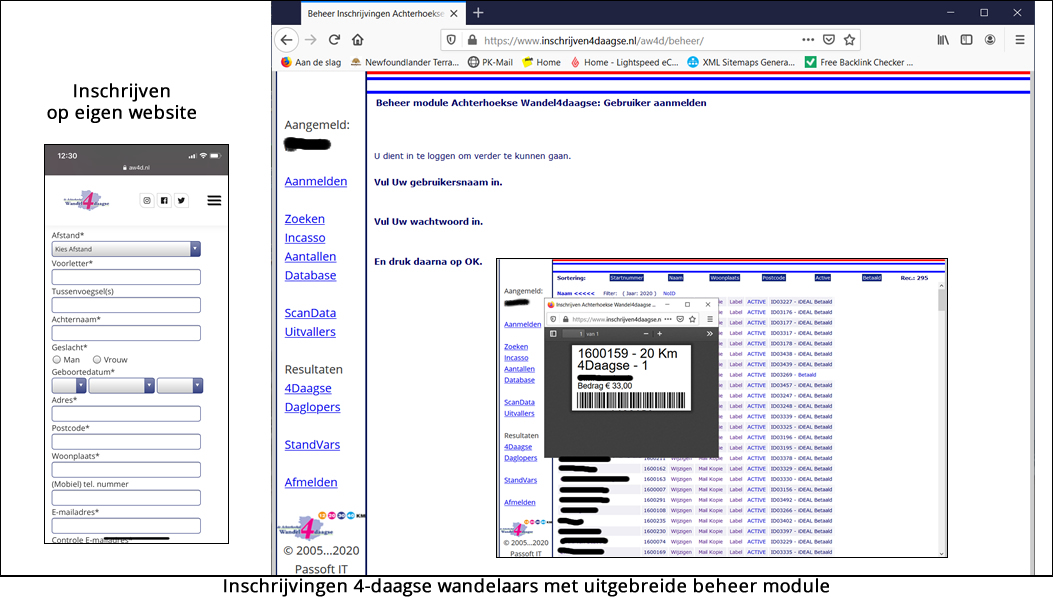Image resolution: width=1053 pixels, height=600 pixels.
Task: Bookmark star in label popup window
Action: (692, 319)
